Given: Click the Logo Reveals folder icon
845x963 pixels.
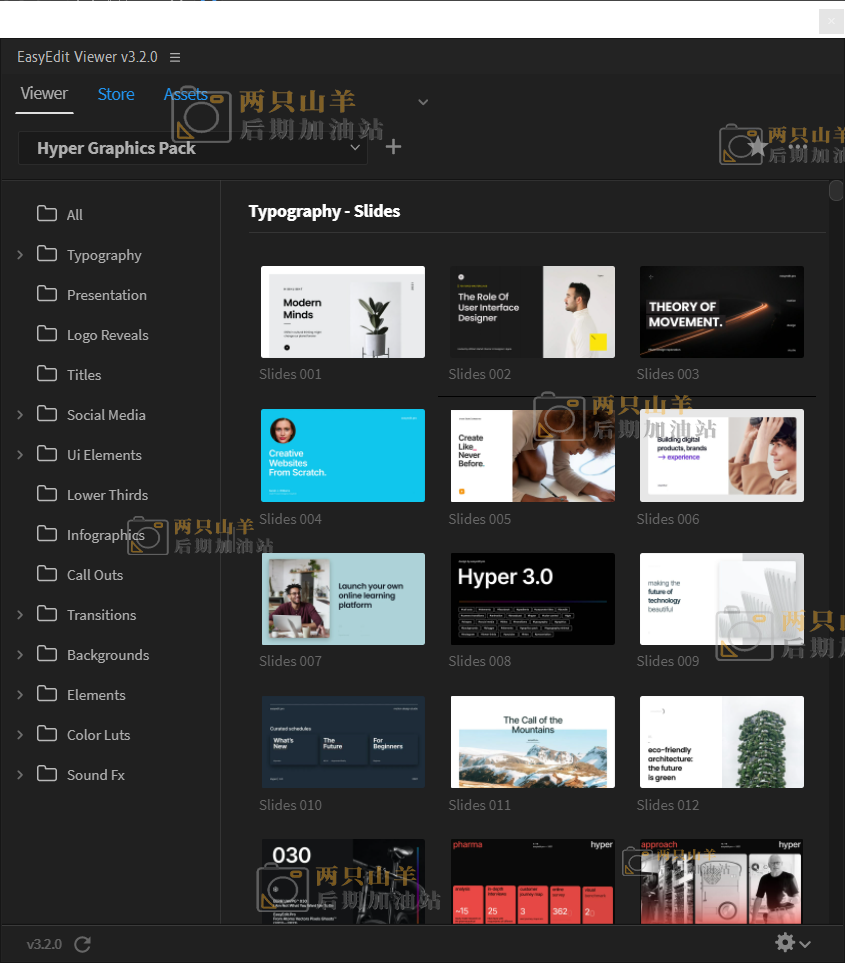Looking at the screenshot, I should point(47,334).
